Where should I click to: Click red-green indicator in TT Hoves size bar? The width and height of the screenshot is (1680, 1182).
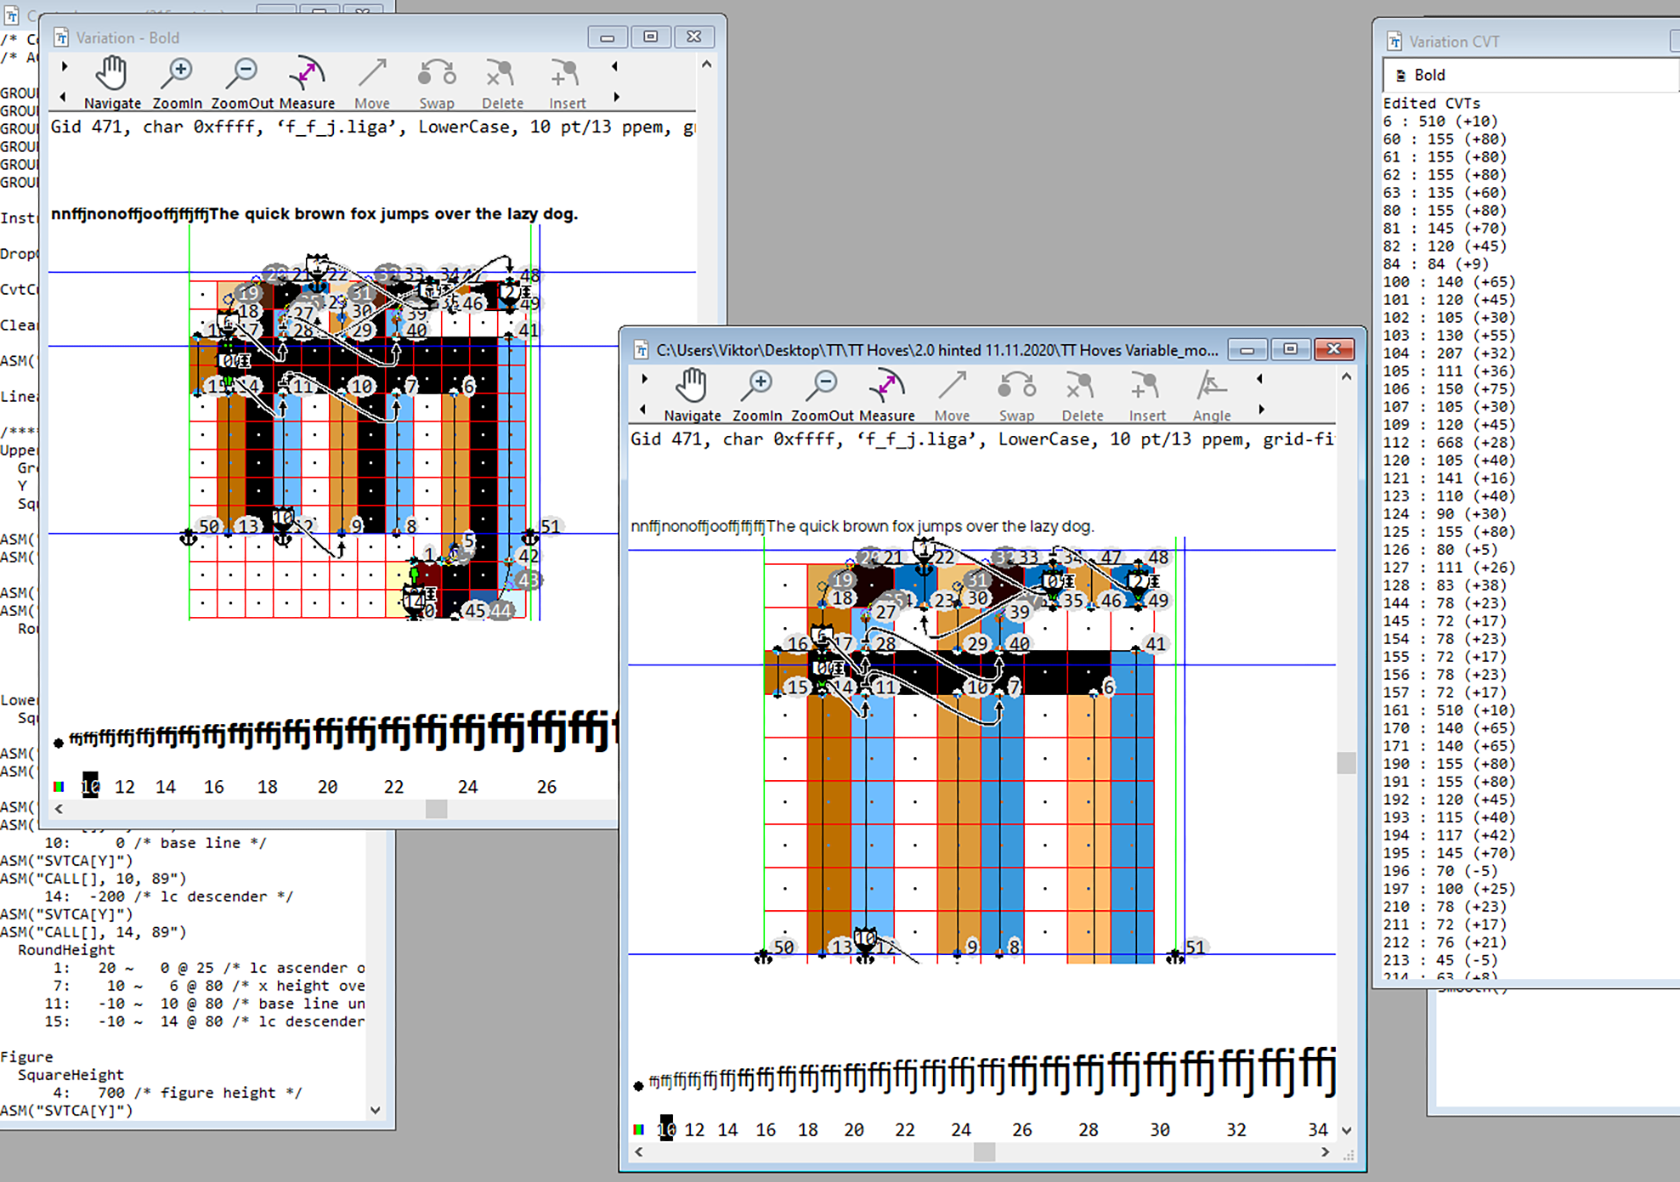(x=638, y=1129)
